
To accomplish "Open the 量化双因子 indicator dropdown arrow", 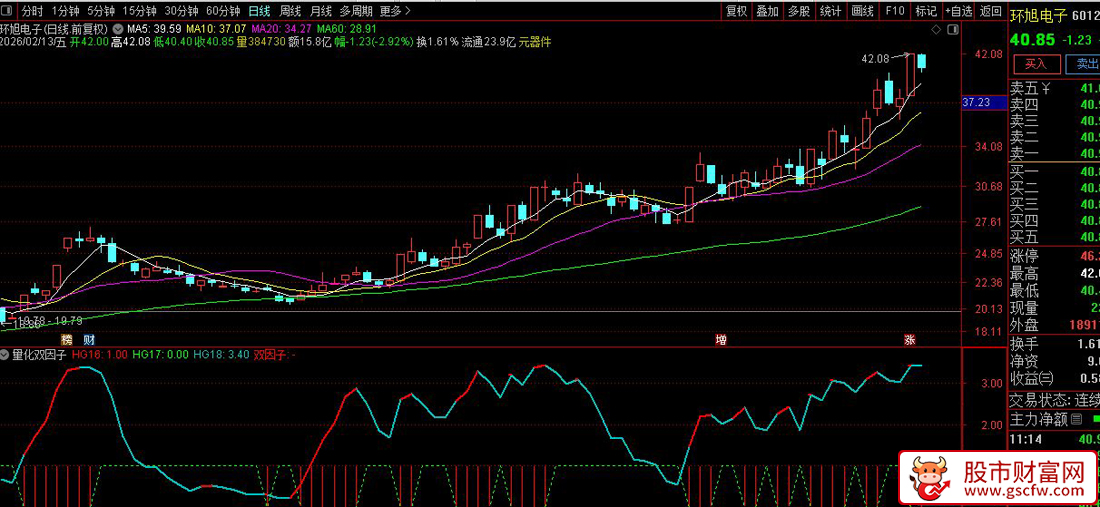I will coord(6,354).
